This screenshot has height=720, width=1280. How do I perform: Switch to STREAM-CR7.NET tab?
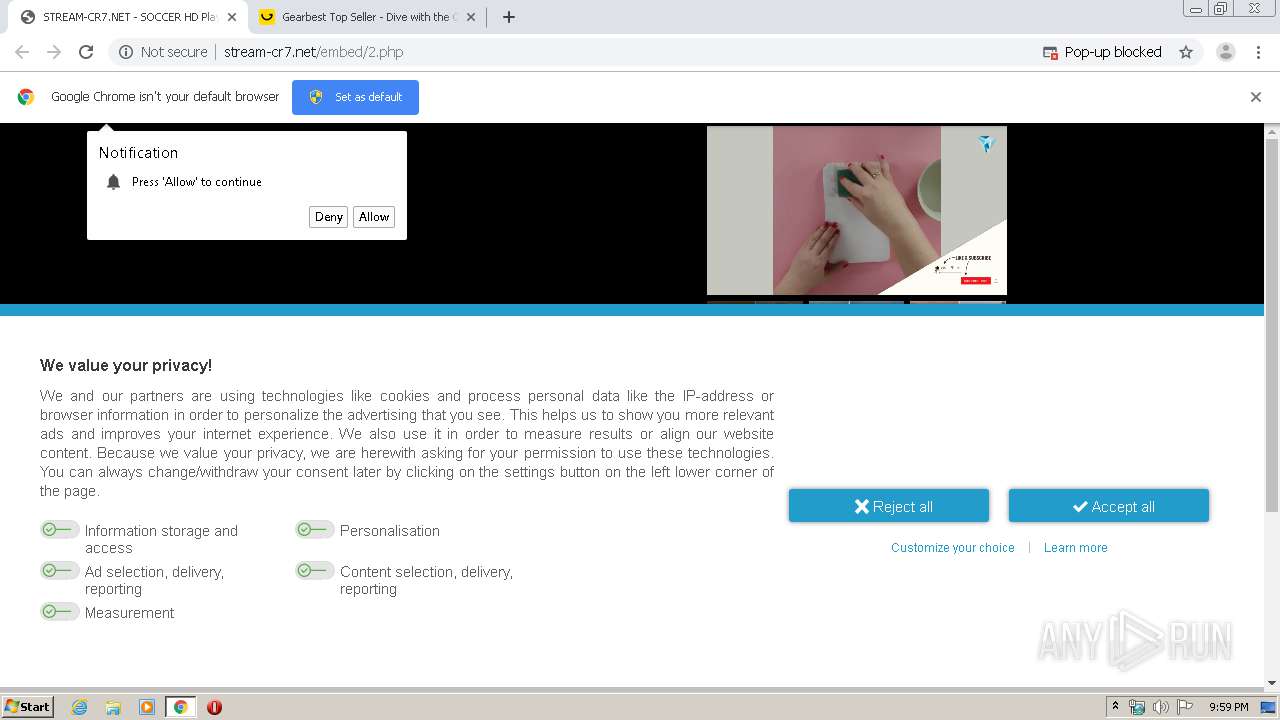[128, 17]
